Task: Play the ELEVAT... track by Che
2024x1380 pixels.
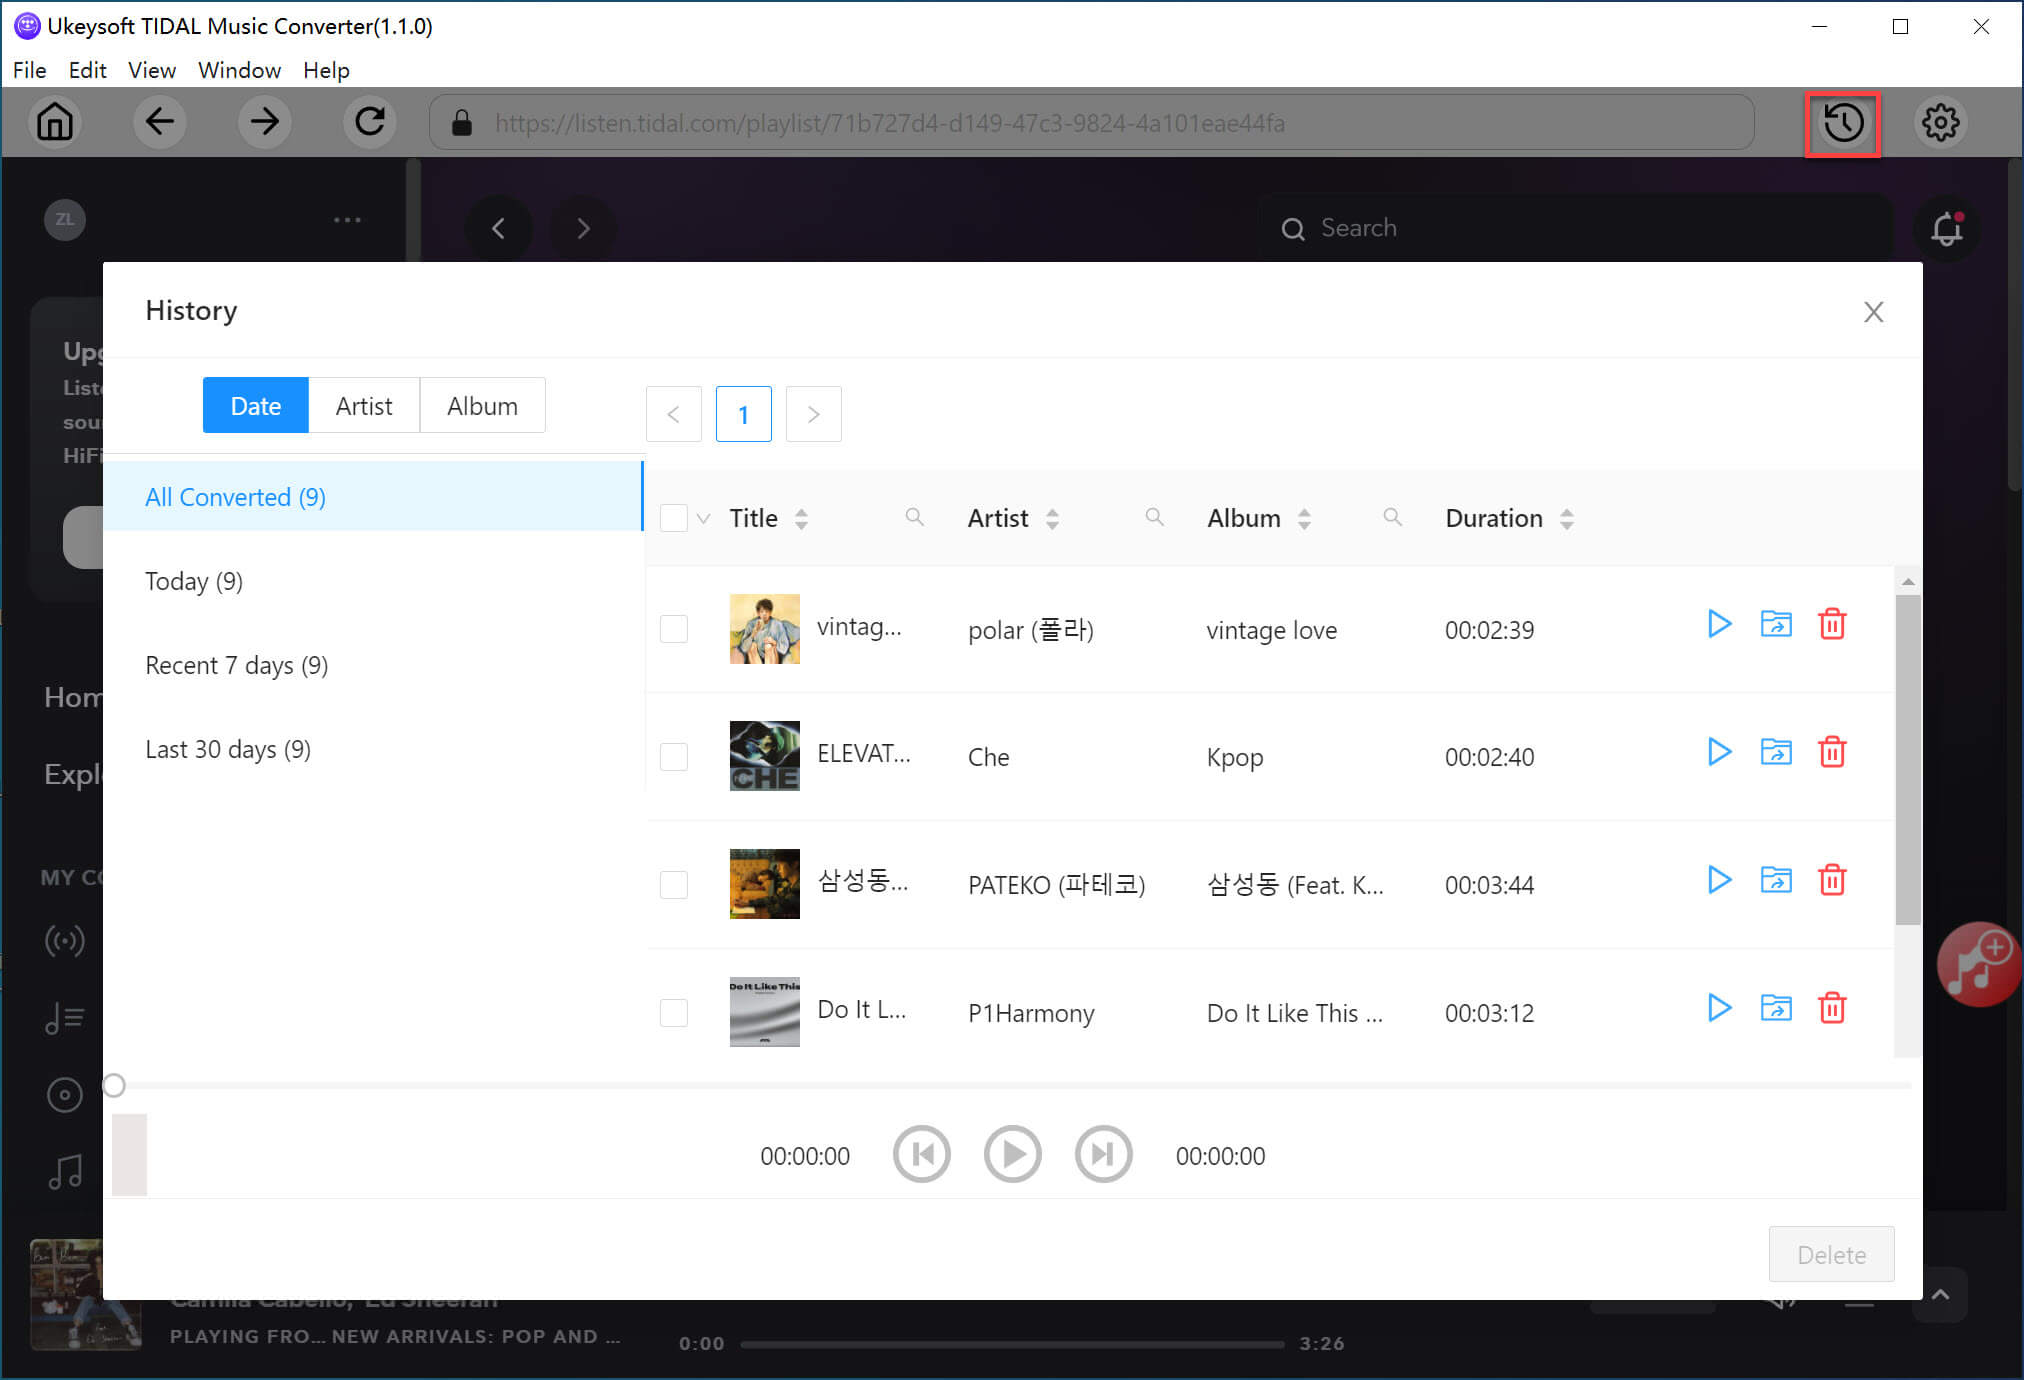Action: click(x=1719, y=752)
